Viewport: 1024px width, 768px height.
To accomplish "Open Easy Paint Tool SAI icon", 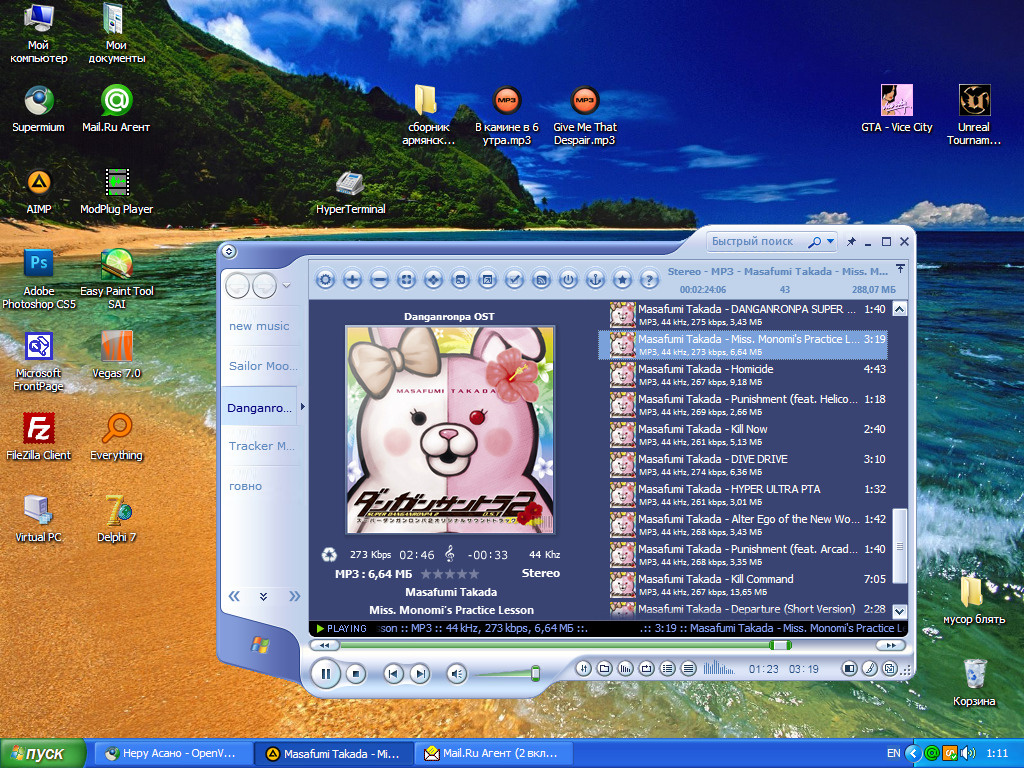I will [x=117, y=280].
